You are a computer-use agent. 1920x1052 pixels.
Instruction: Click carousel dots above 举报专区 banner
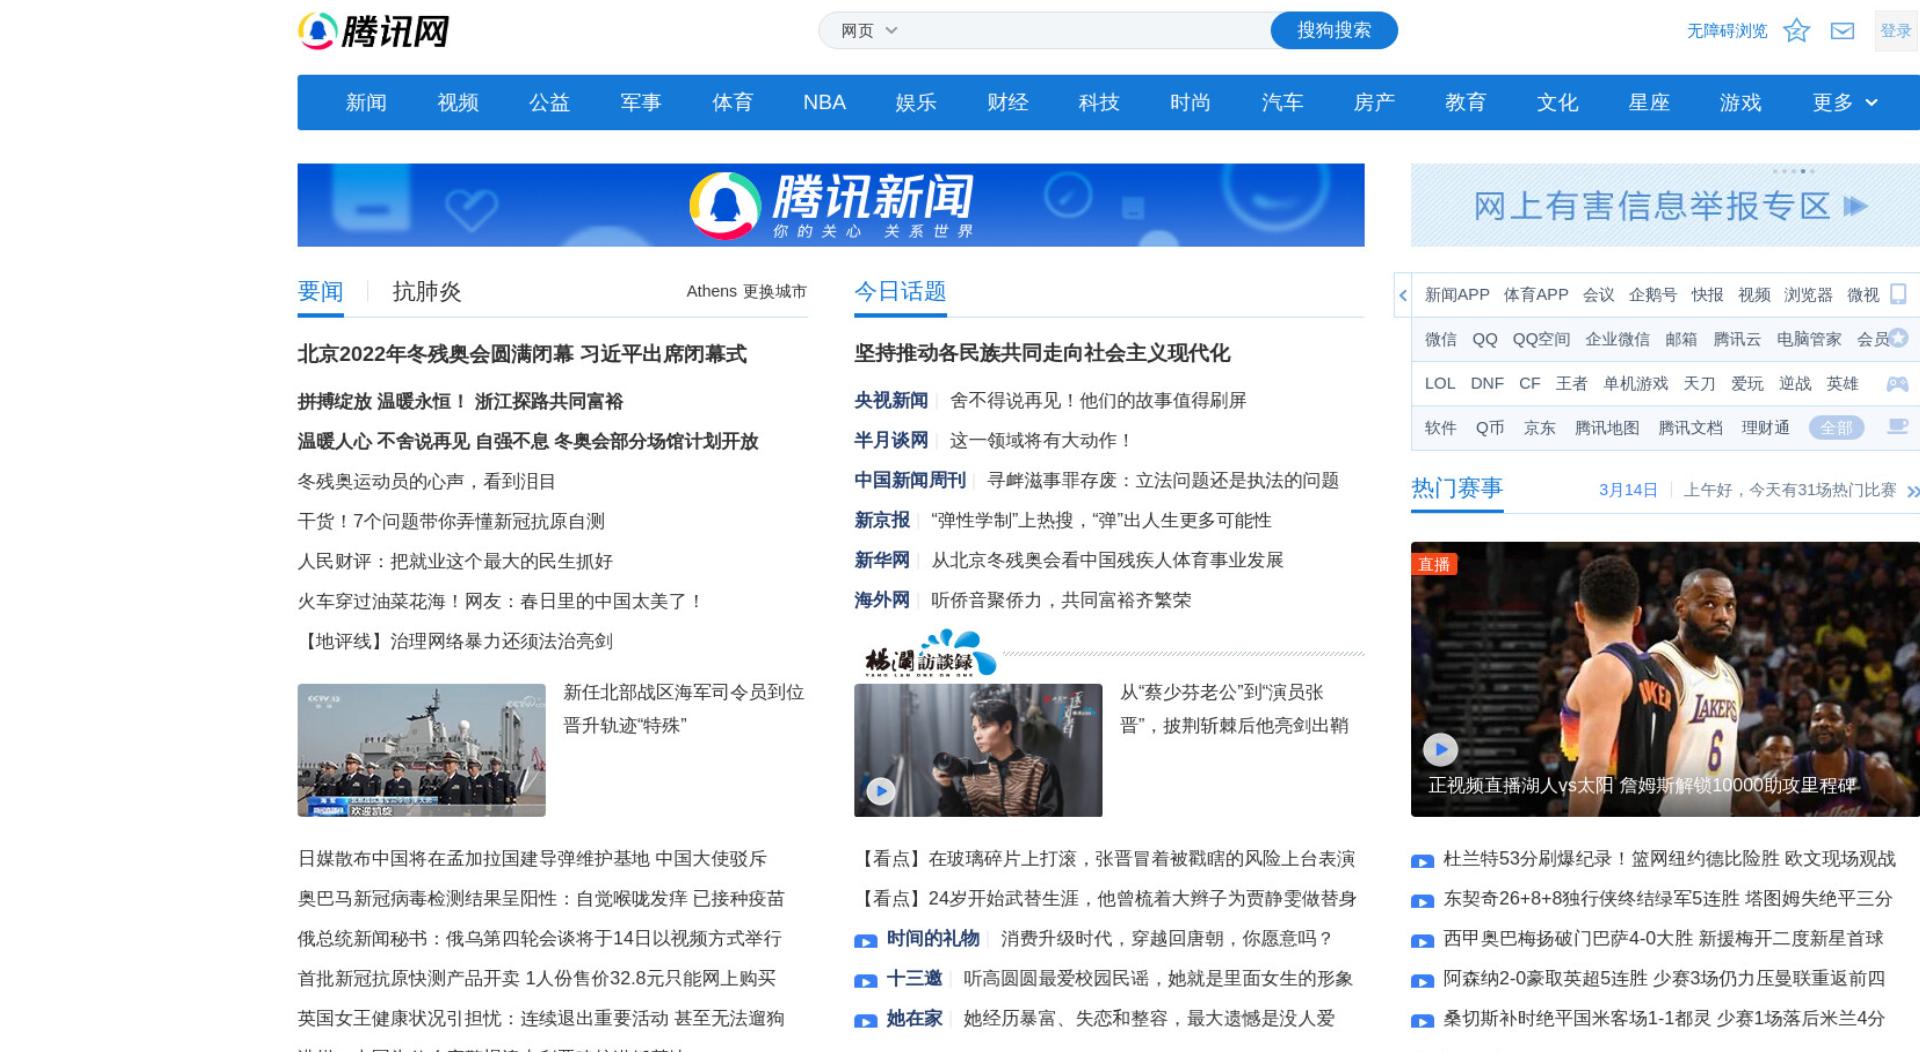(x=1794, y=171)
